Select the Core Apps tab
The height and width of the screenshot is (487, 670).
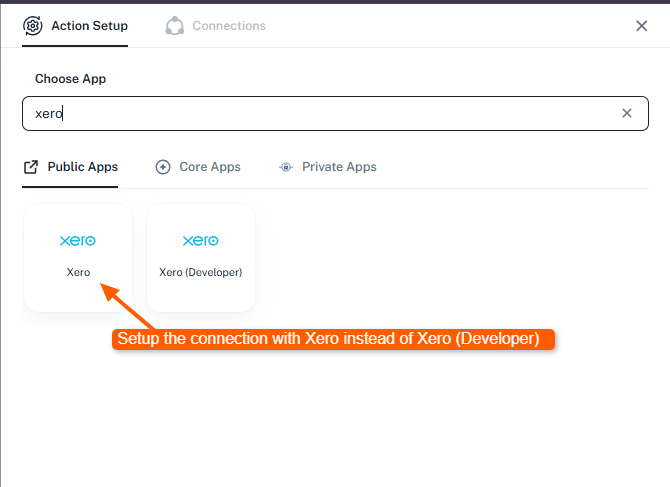click(x=198, y=167)
